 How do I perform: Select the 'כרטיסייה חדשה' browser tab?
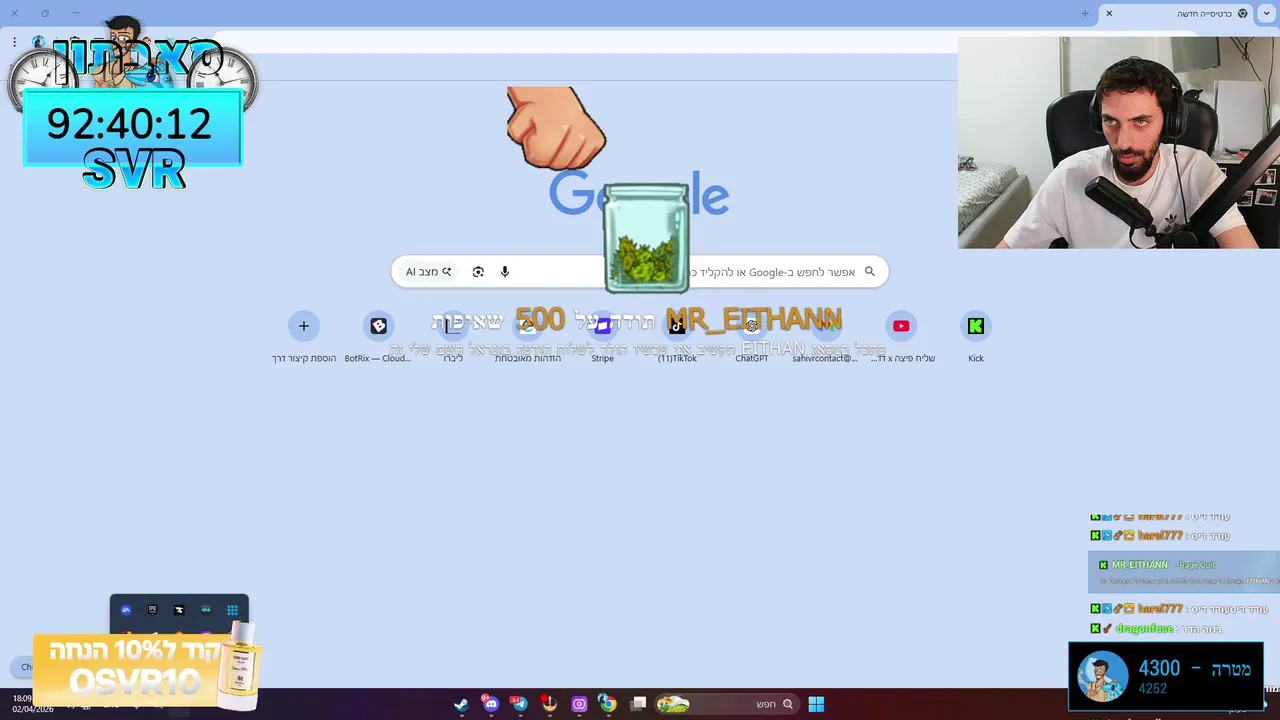[x=1177, y=13]
